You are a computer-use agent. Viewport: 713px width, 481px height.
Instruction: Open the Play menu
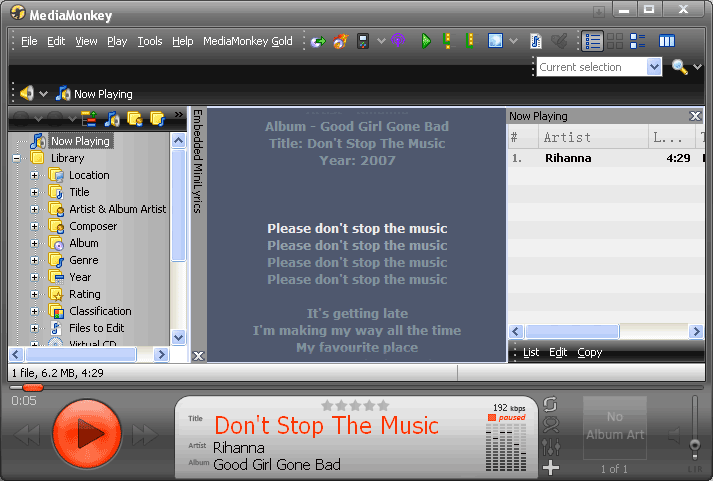(x=117, y=41)
